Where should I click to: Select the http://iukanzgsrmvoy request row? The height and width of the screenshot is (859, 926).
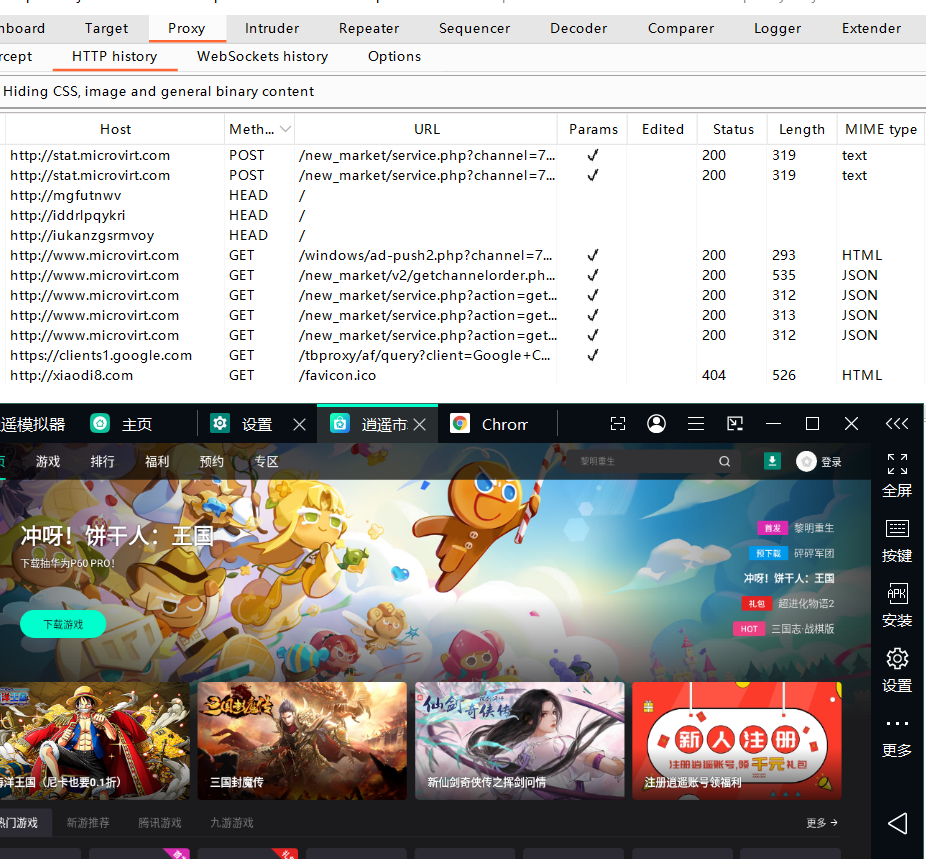point(463,236)
